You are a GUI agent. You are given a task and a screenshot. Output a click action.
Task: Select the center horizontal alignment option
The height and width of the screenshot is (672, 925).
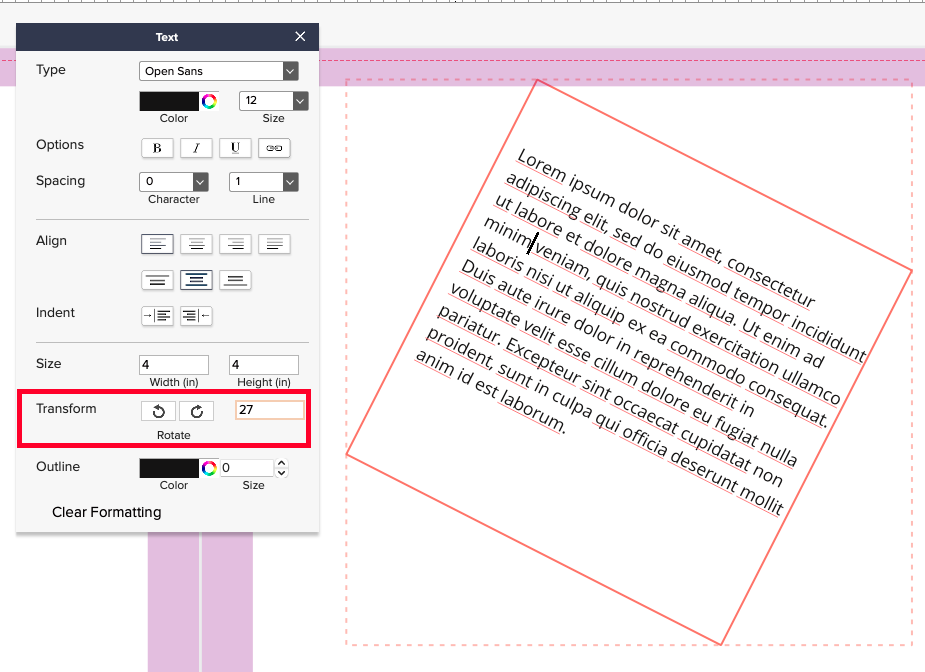tap(196, 244)
